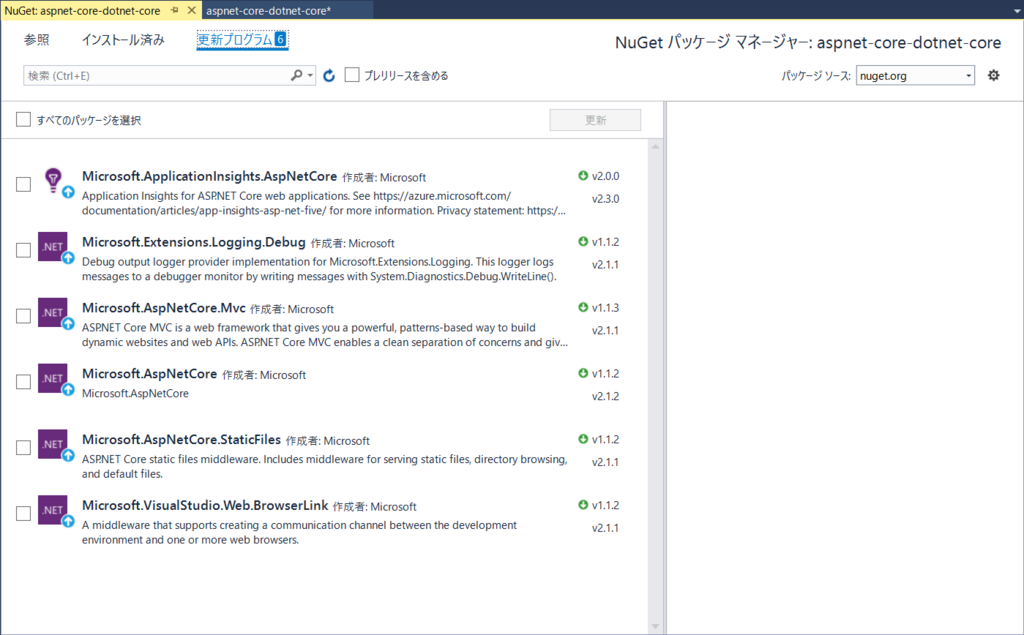Select Microsoft.AspNetCore.StaticFiles package title

[x=181, y=440]
